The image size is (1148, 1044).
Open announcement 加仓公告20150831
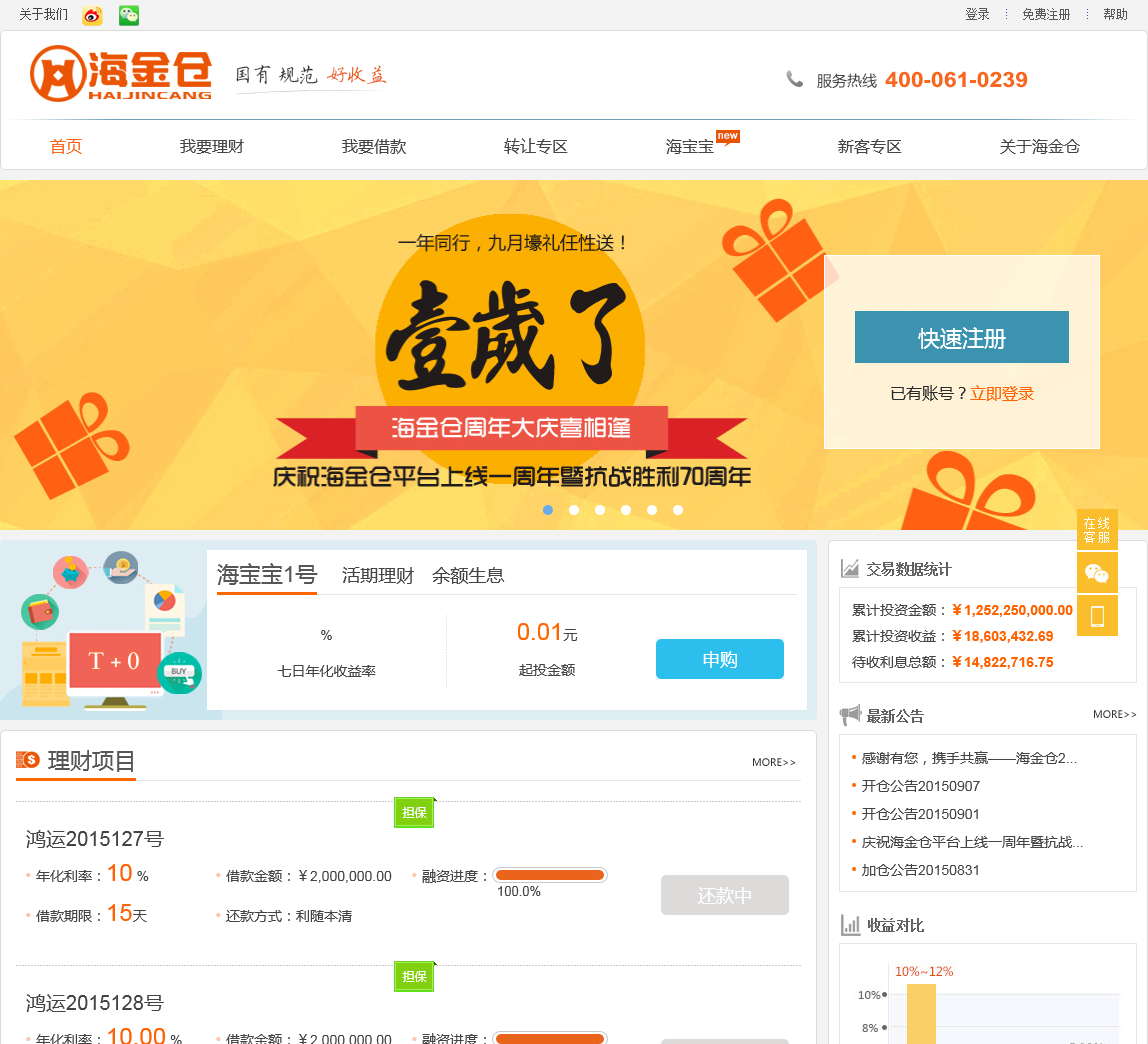(x=920, y=870)
